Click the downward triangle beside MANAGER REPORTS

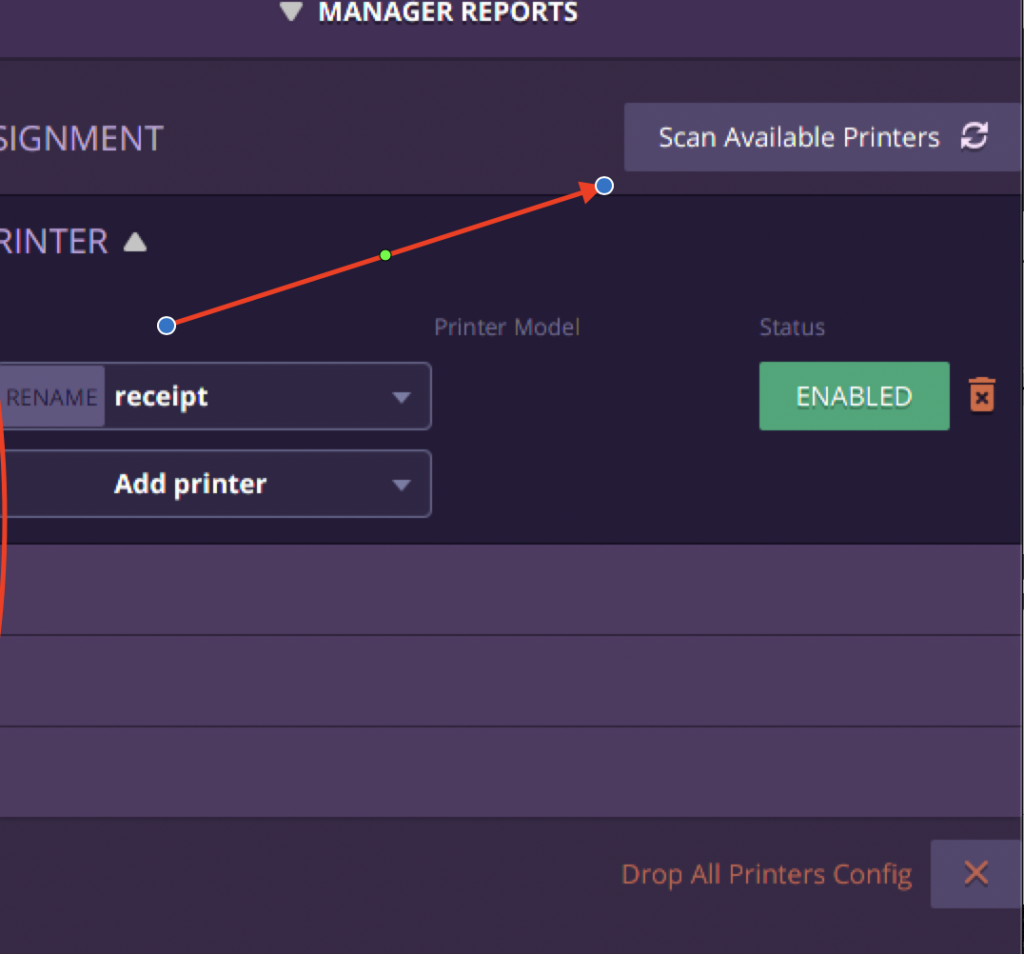291,13
